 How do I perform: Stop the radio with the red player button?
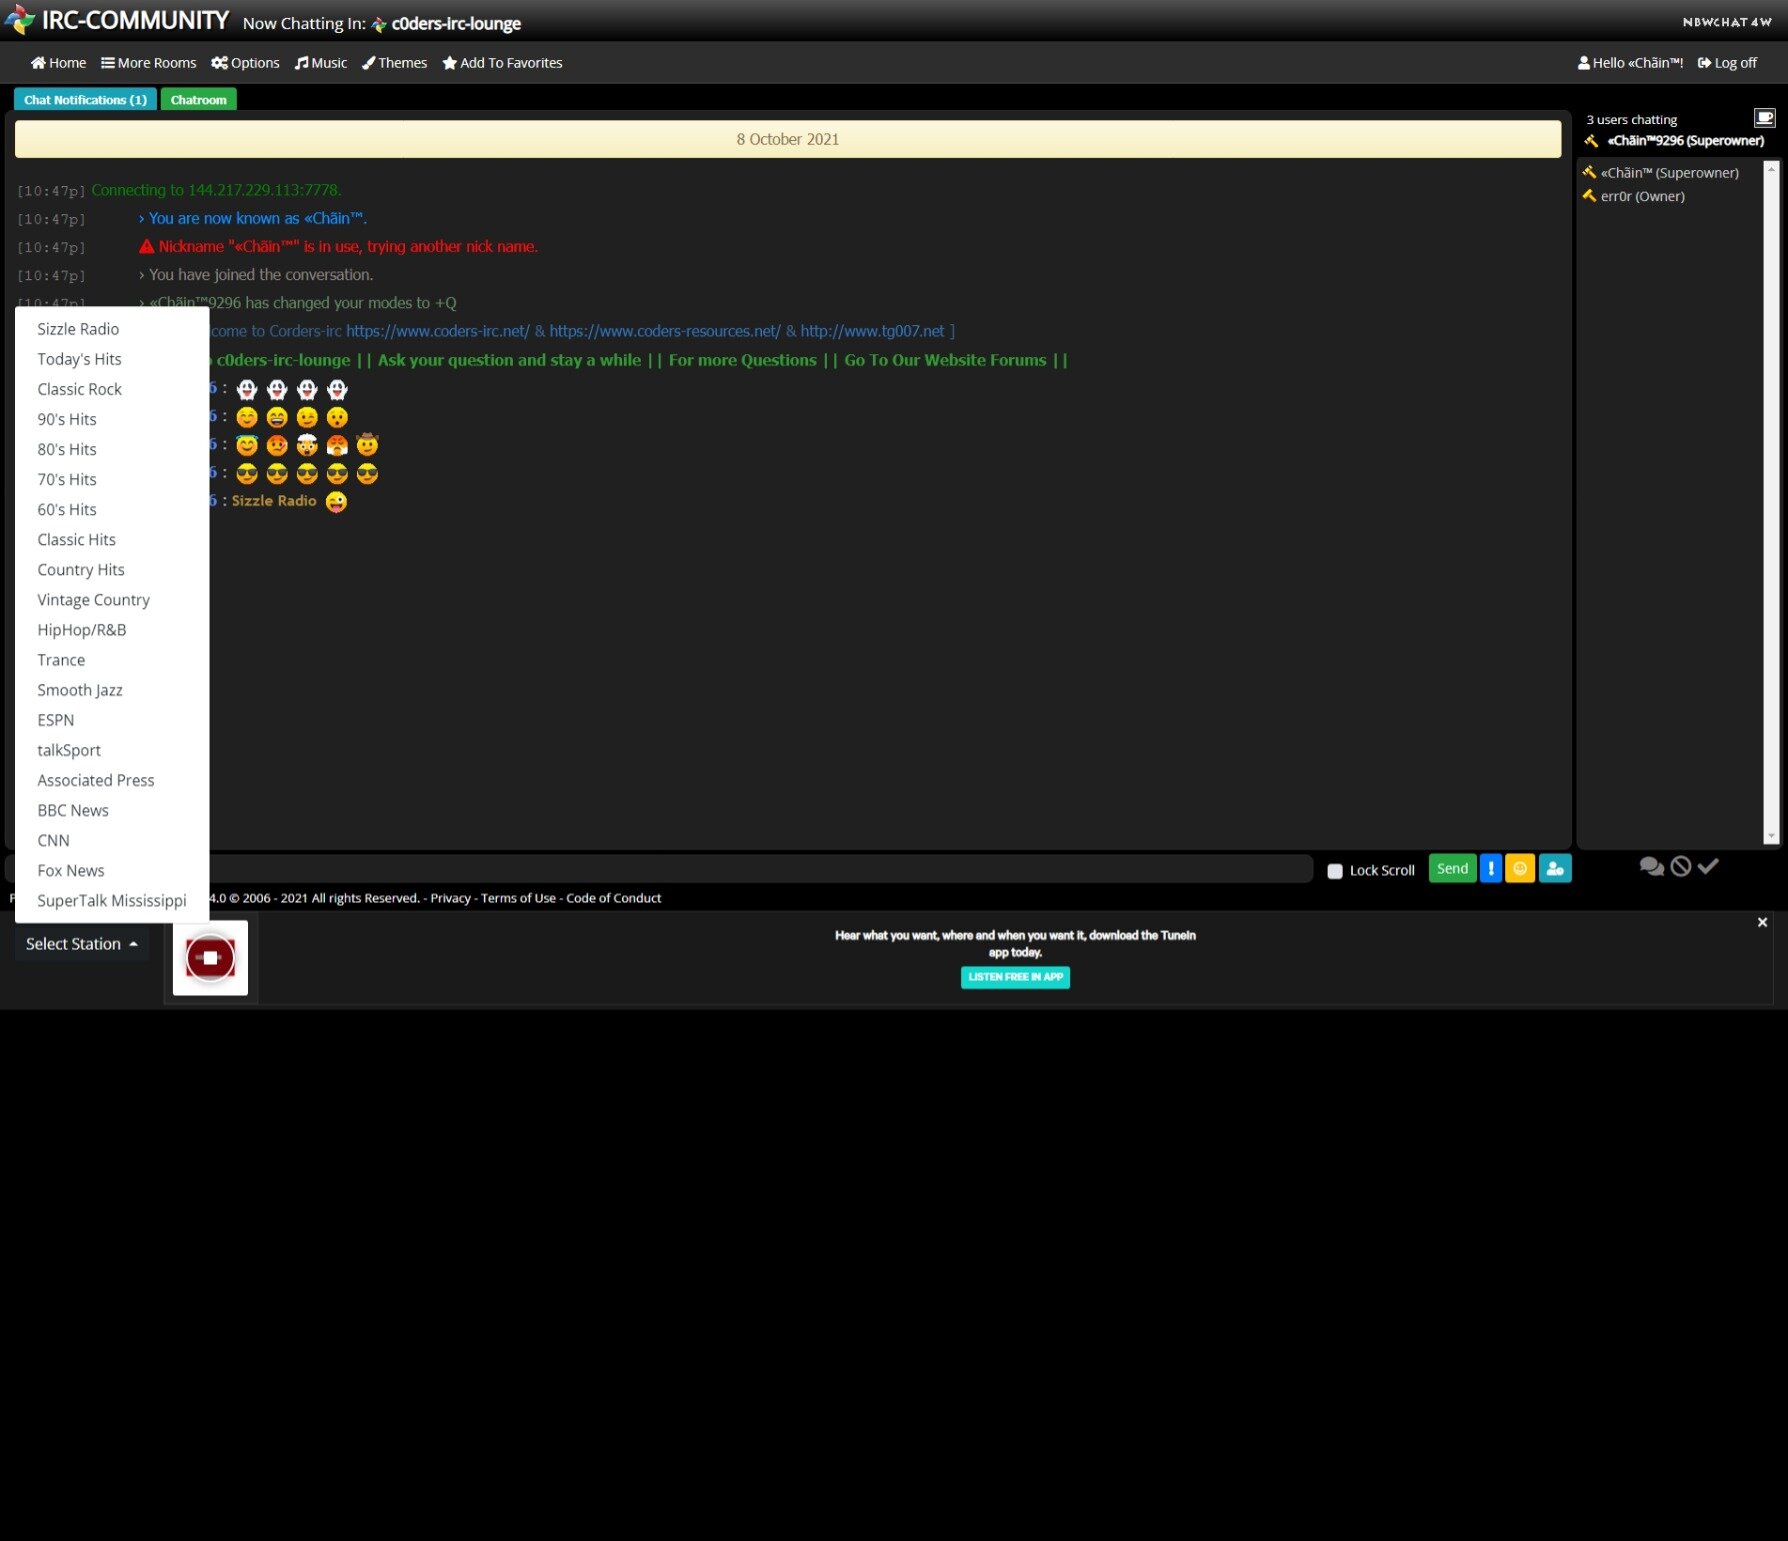click(x=210, y=958)
